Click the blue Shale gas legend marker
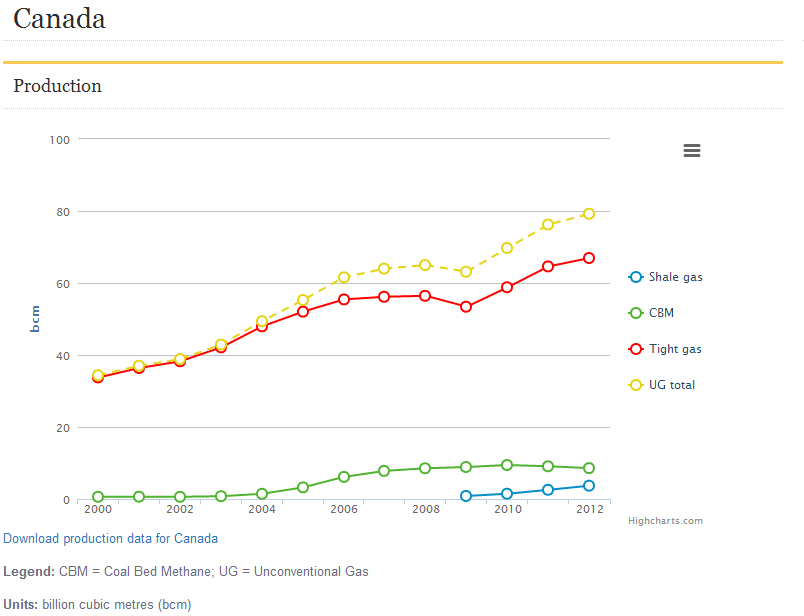804x616 pixels. [x=635, y=277]
